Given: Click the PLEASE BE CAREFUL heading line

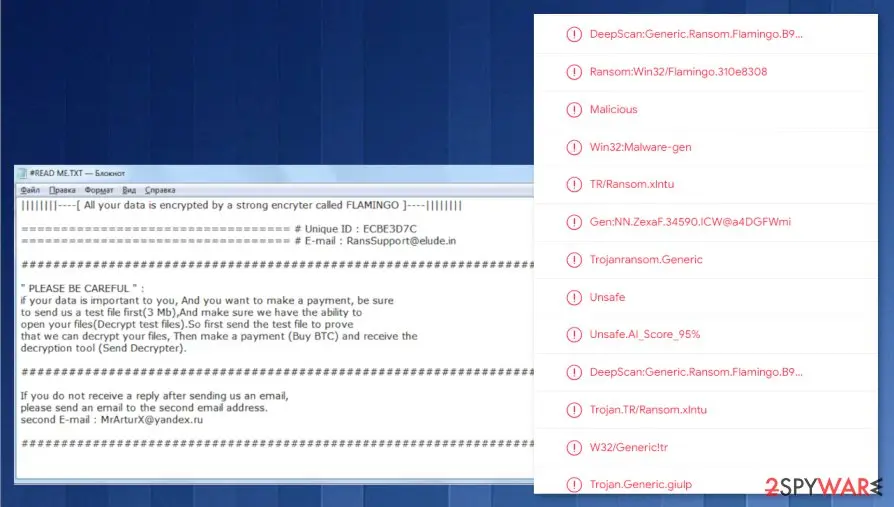Looking at the screenshot, I should [x=82, y=289].
